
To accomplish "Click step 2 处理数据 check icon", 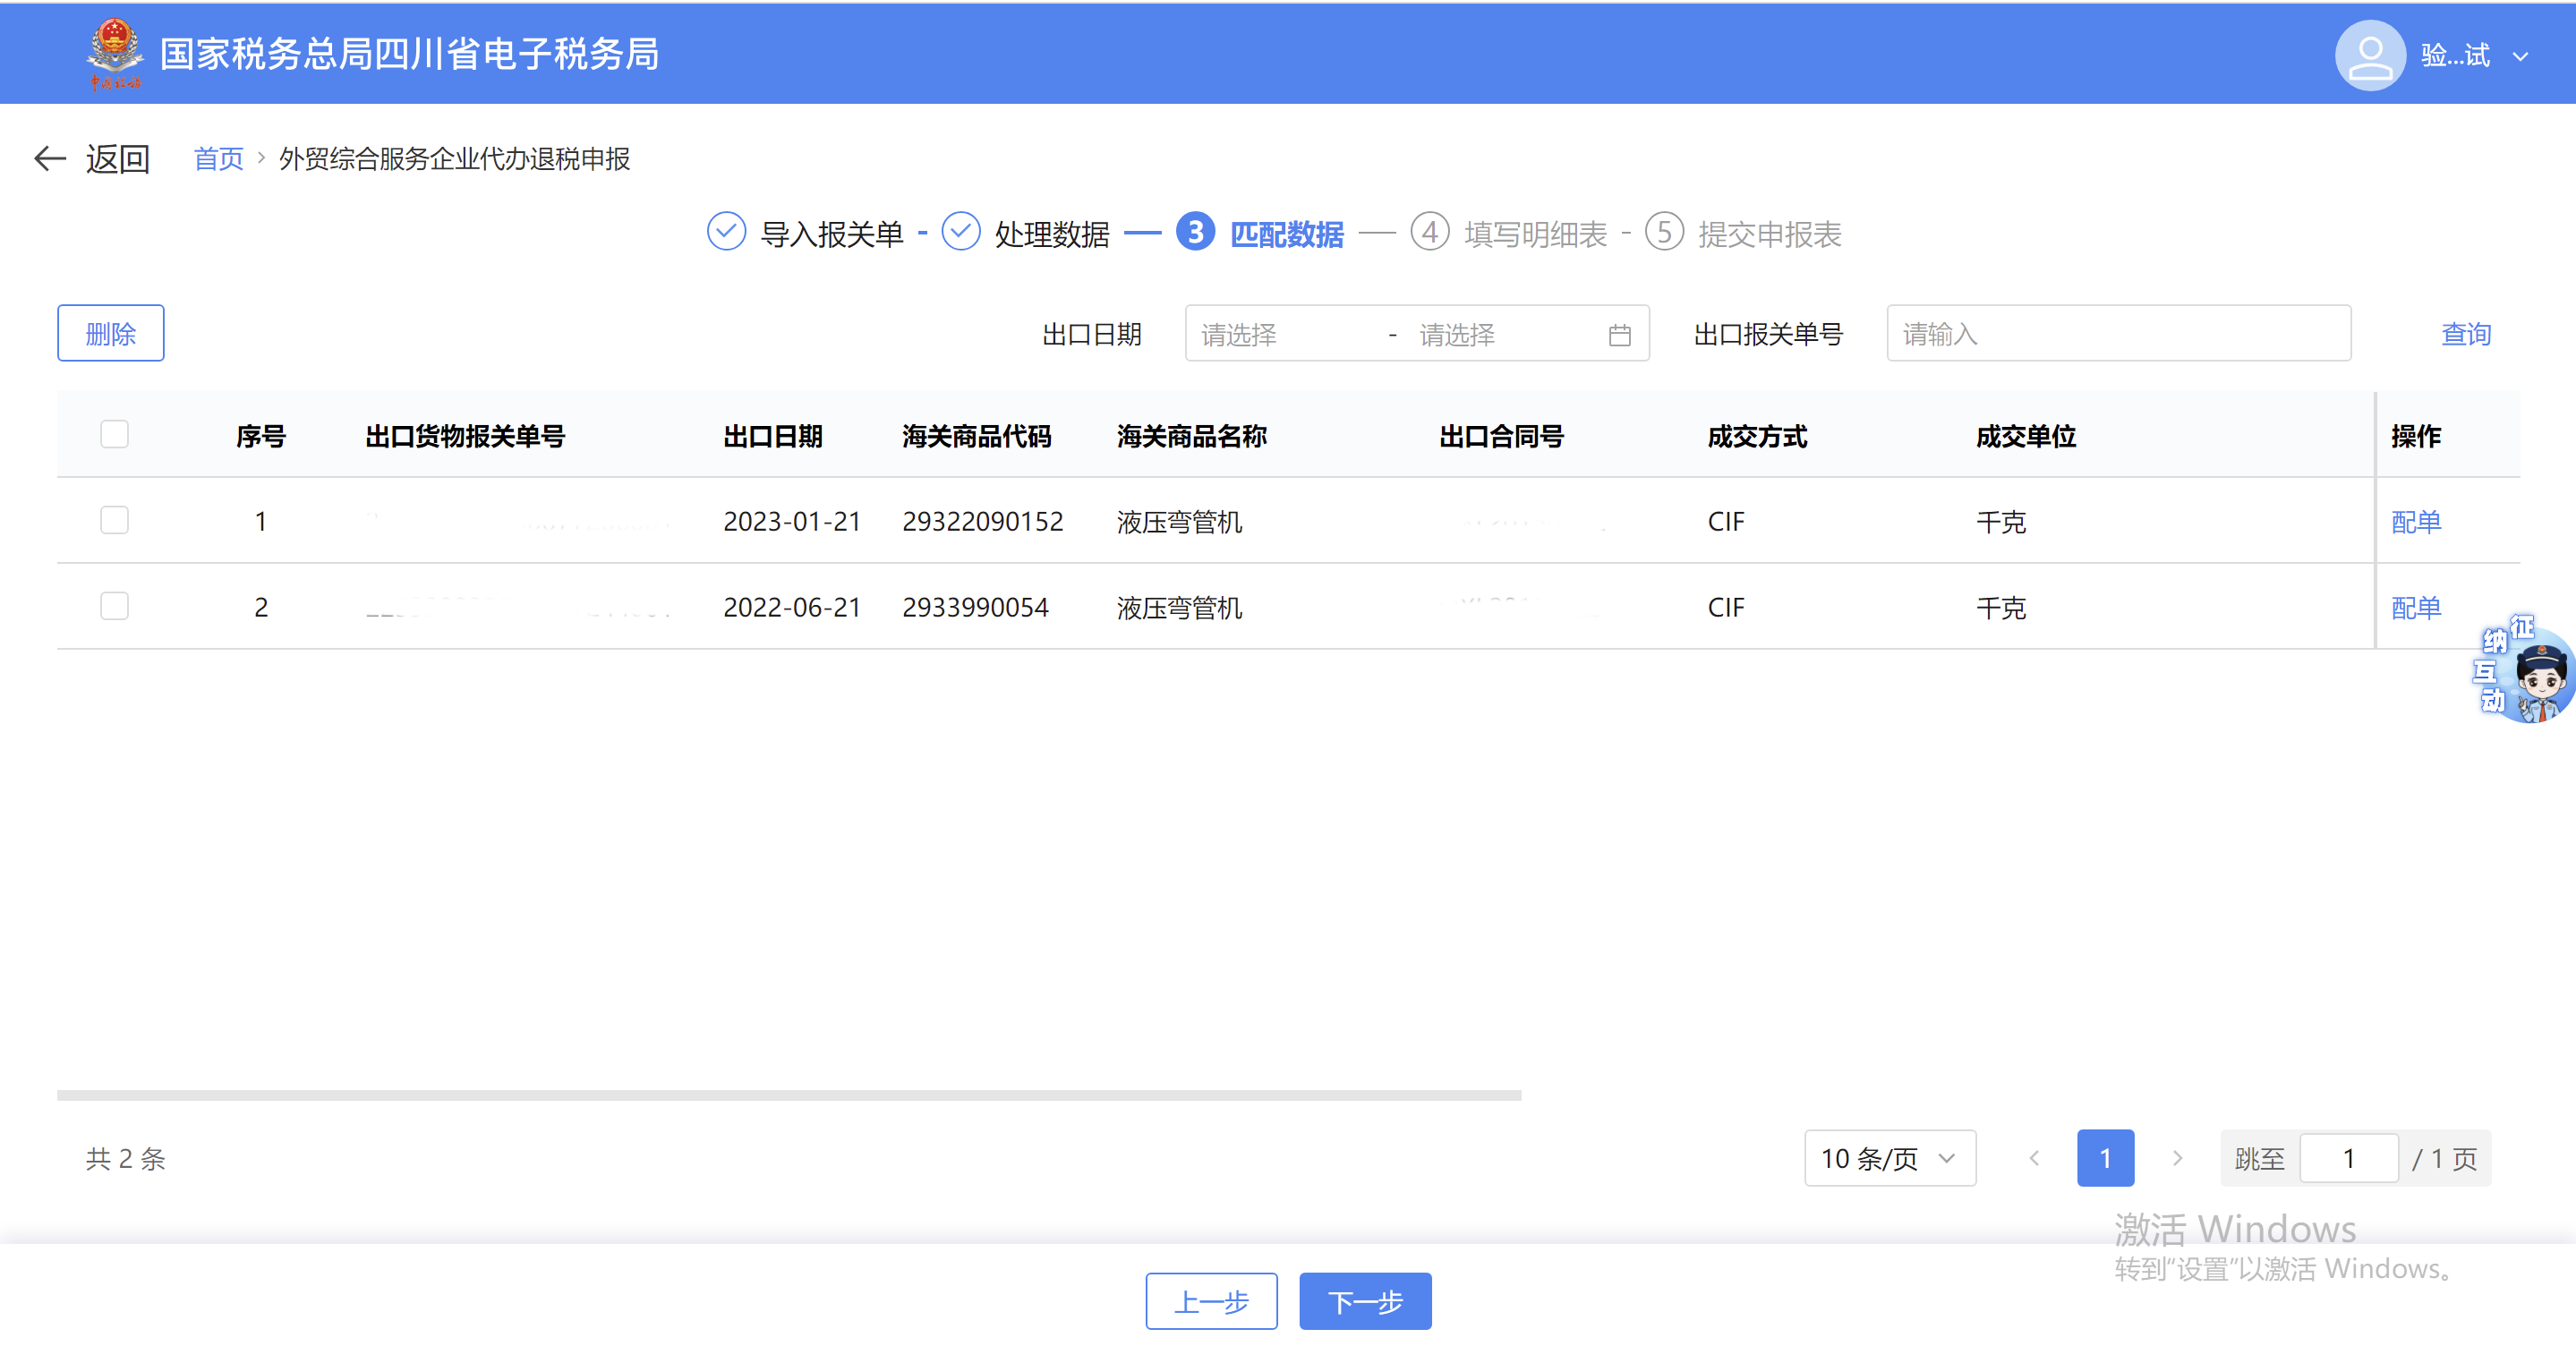I will (x=960, y=232).
